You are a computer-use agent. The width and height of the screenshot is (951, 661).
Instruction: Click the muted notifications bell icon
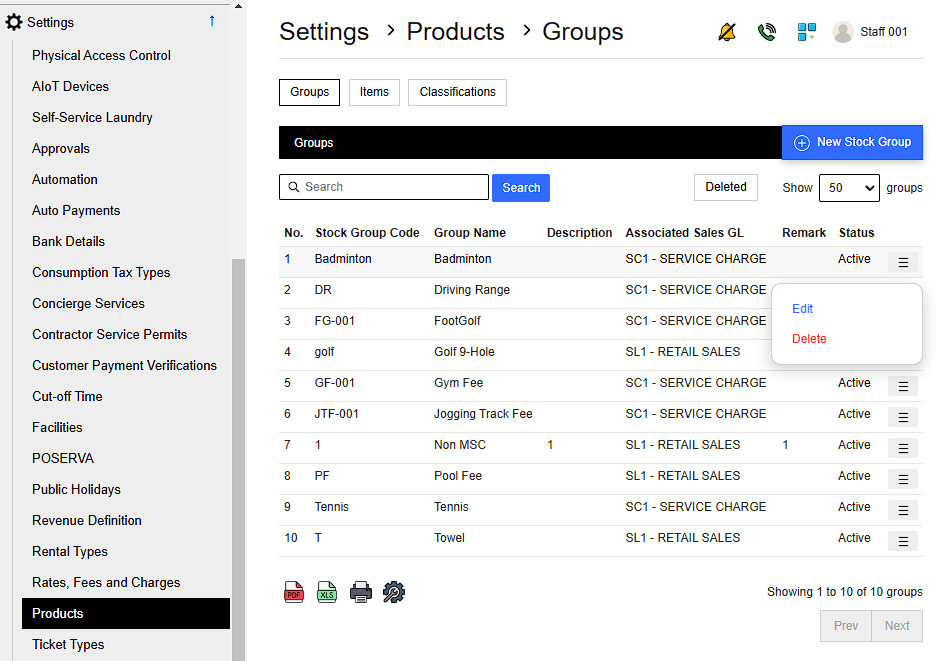(727, 32)
